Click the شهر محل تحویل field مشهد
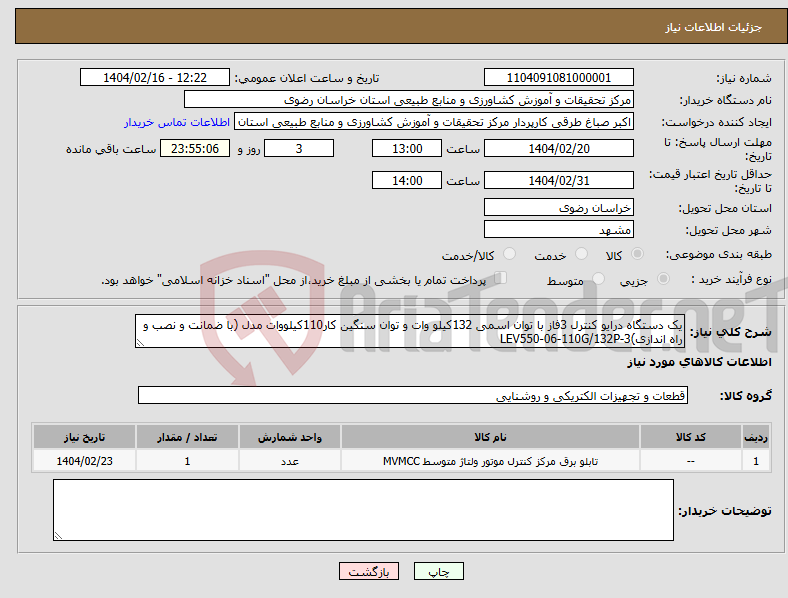Image resolution: width=788 pixels, height=598 pixels. click(x=558, y=229)
